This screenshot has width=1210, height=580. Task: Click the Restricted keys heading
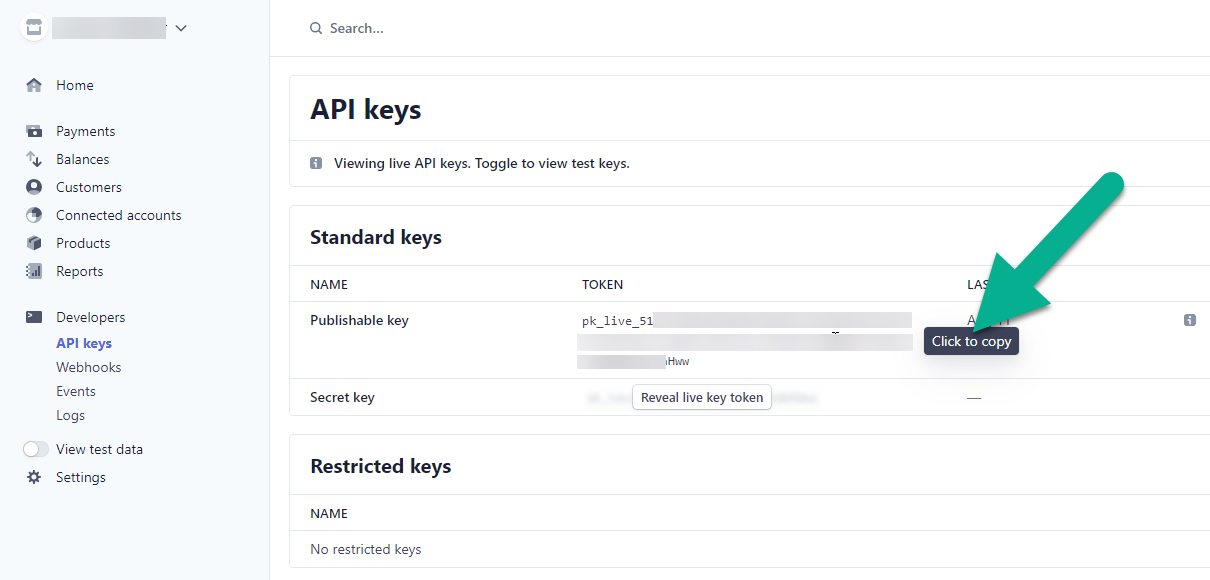coord(381,466)
